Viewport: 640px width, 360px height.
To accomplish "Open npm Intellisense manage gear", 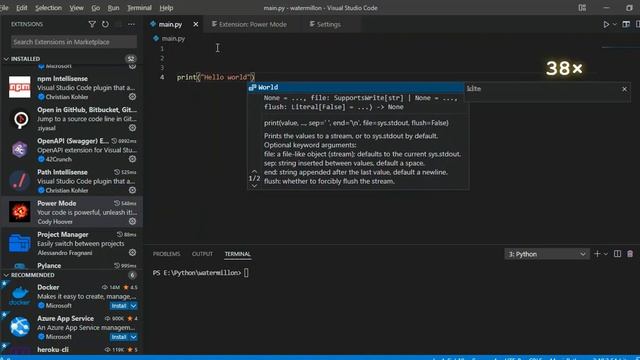I will [x=132, y=97].
